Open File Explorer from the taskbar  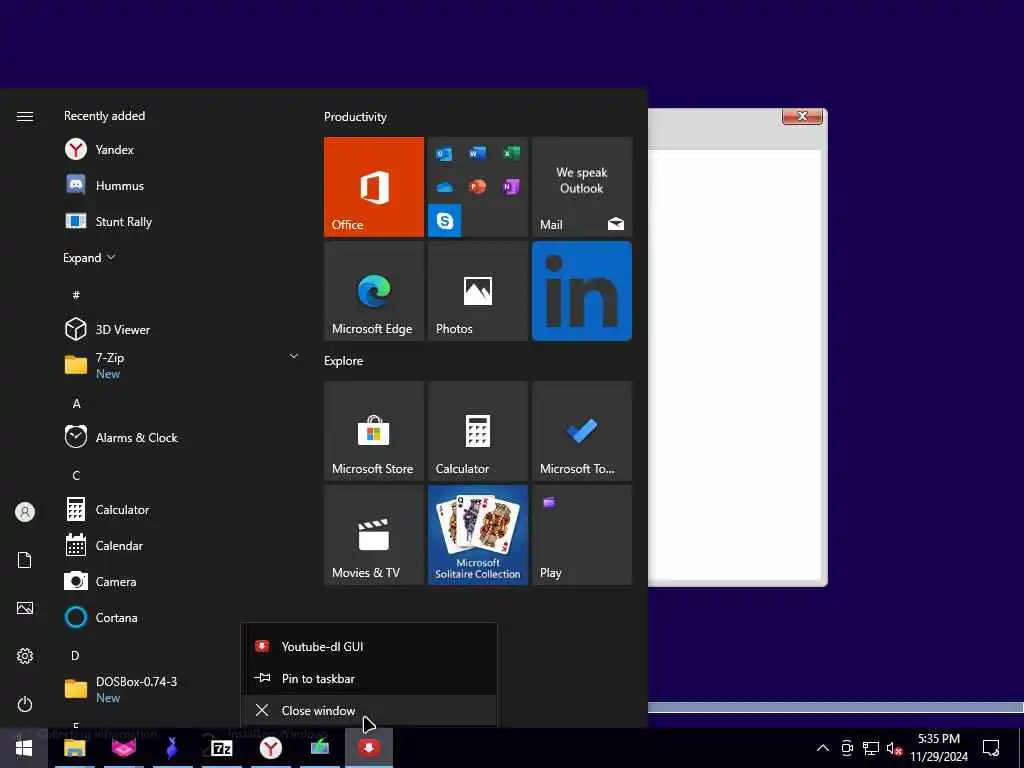(74, 748)
